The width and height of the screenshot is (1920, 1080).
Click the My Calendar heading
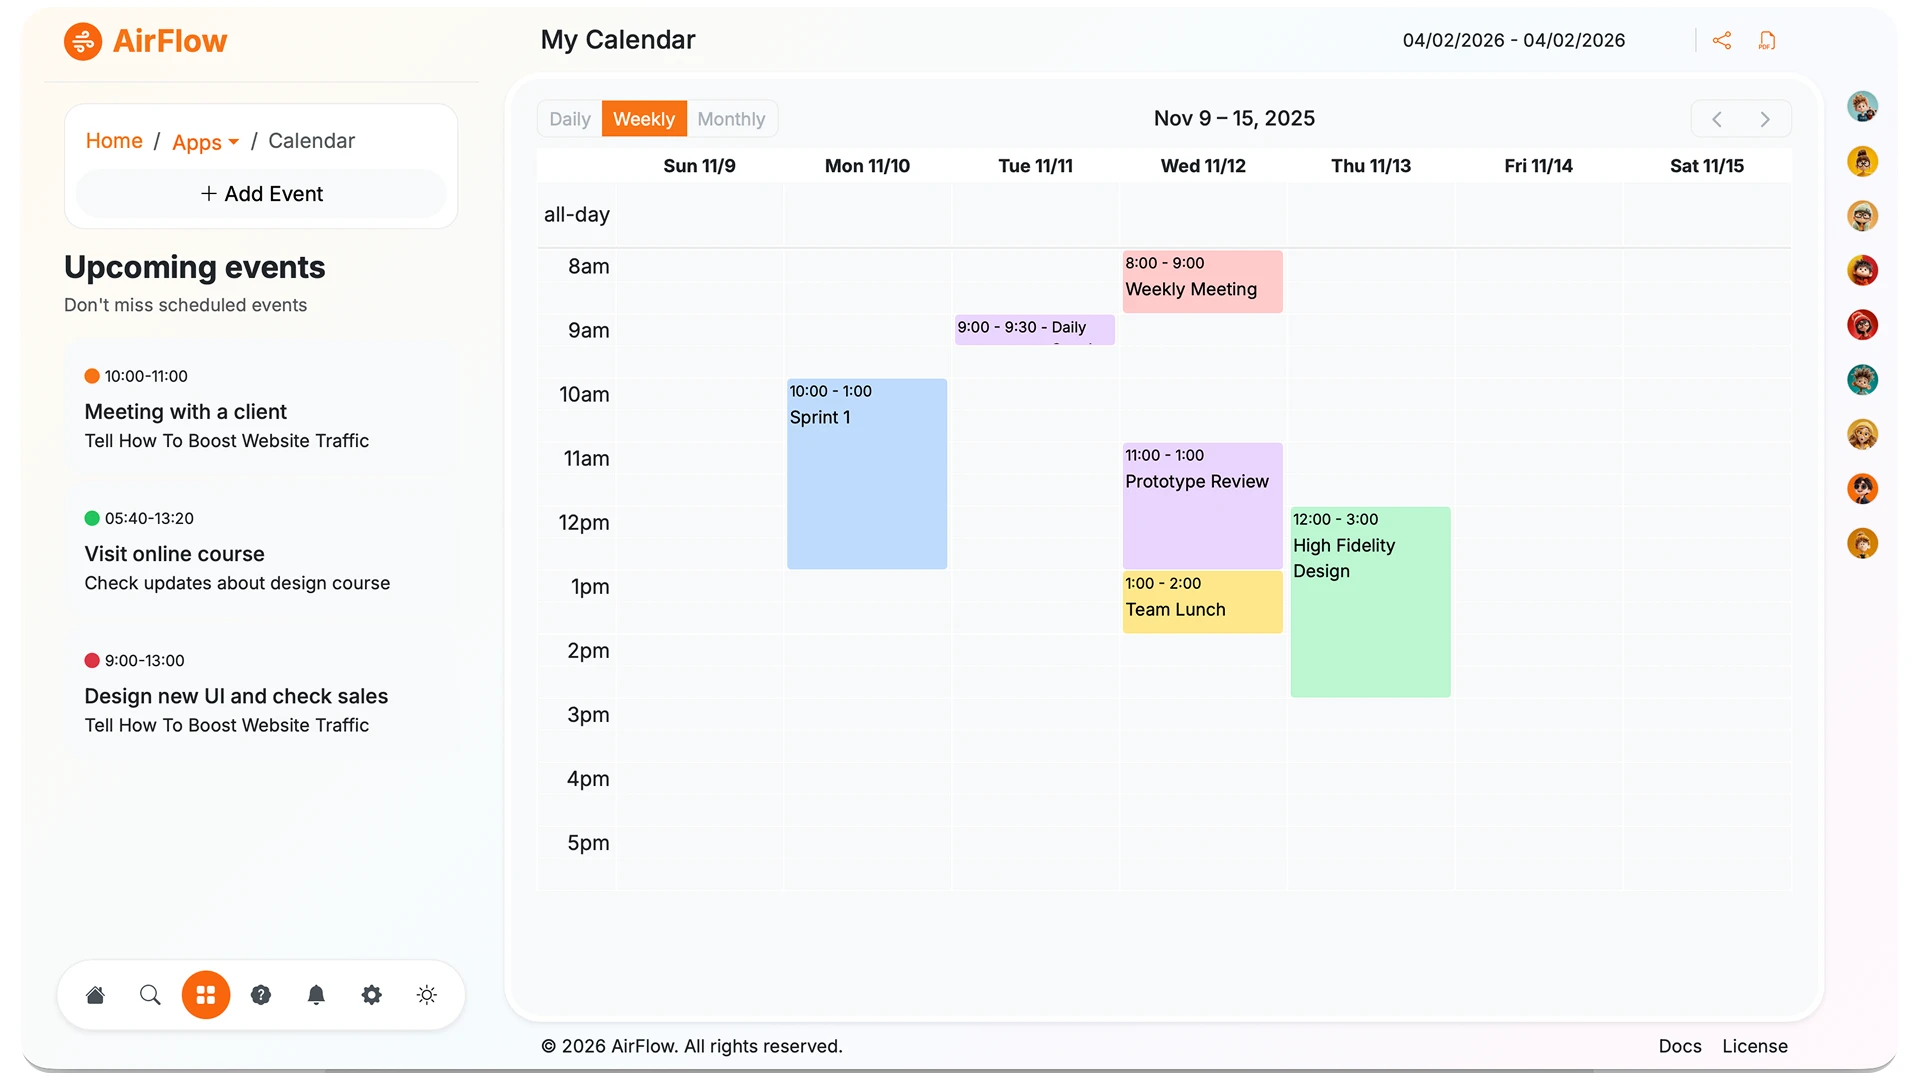tap(618, 40)
